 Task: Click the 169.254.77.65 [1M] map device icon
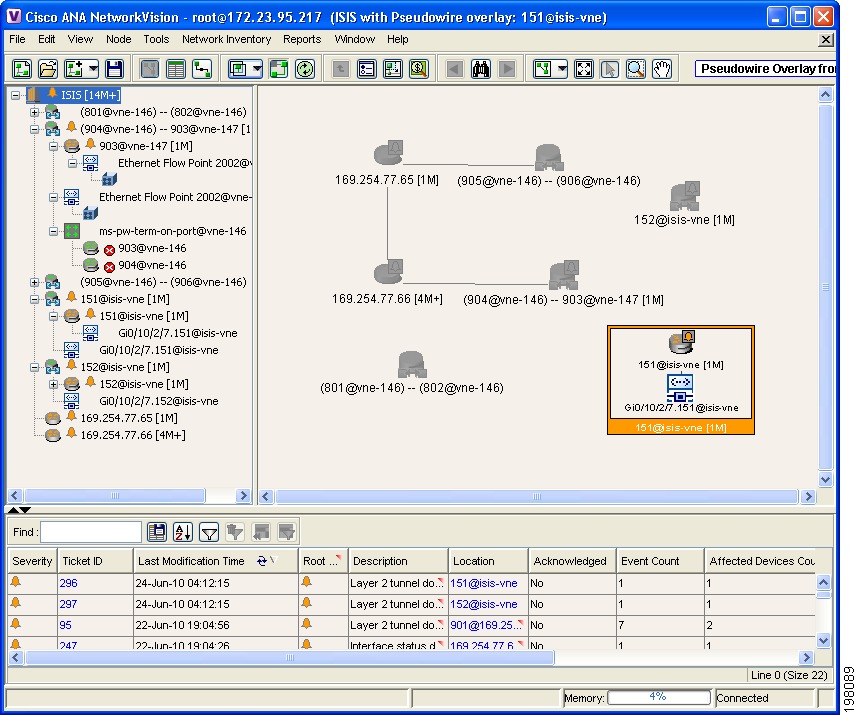tap(389, 153)
